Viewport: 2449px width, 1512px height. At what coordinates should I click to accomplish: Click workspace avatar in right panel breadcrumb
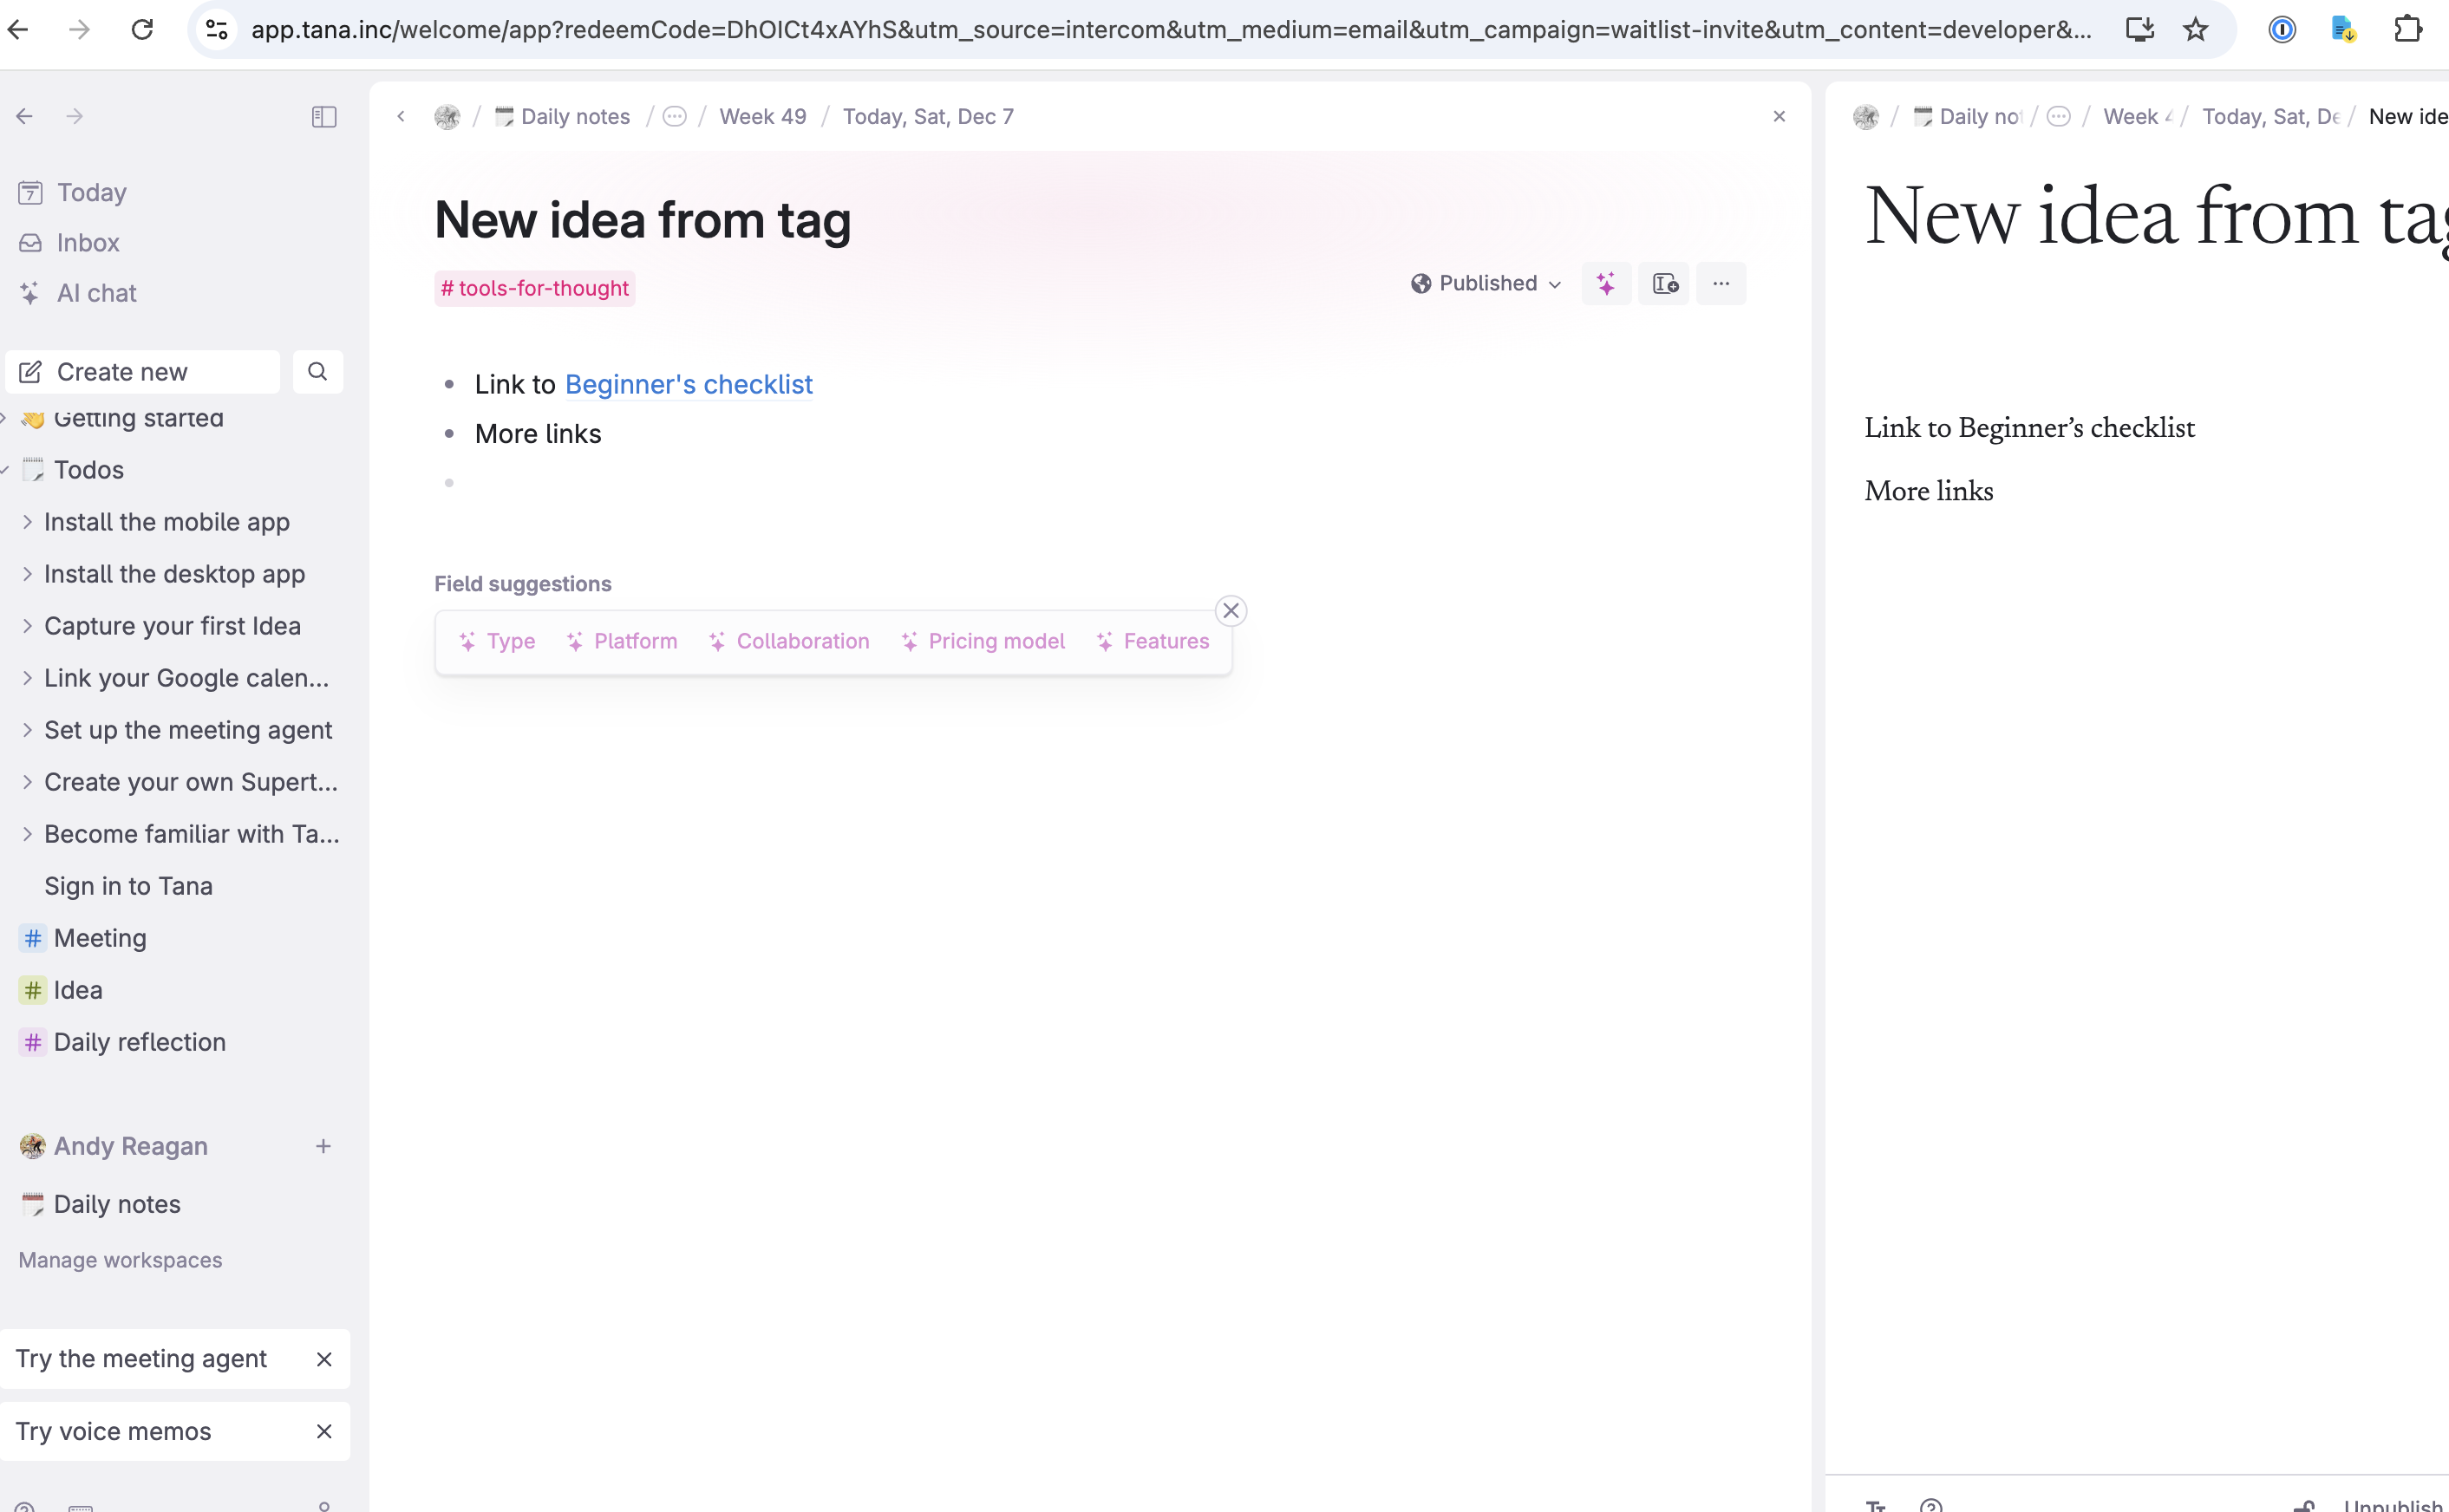pyautogui.click(x=1866, y=117)
